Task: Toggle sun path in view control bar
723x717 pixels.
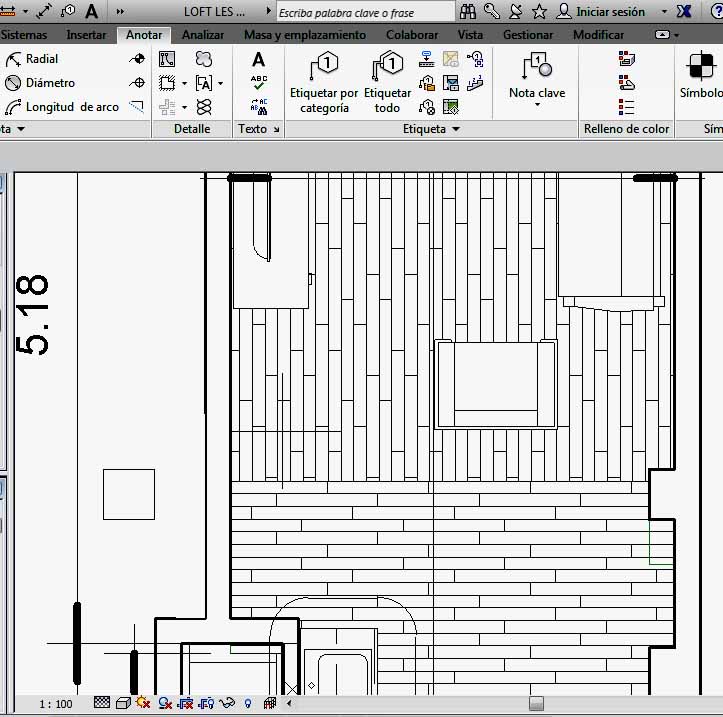Action: (143, 704)
